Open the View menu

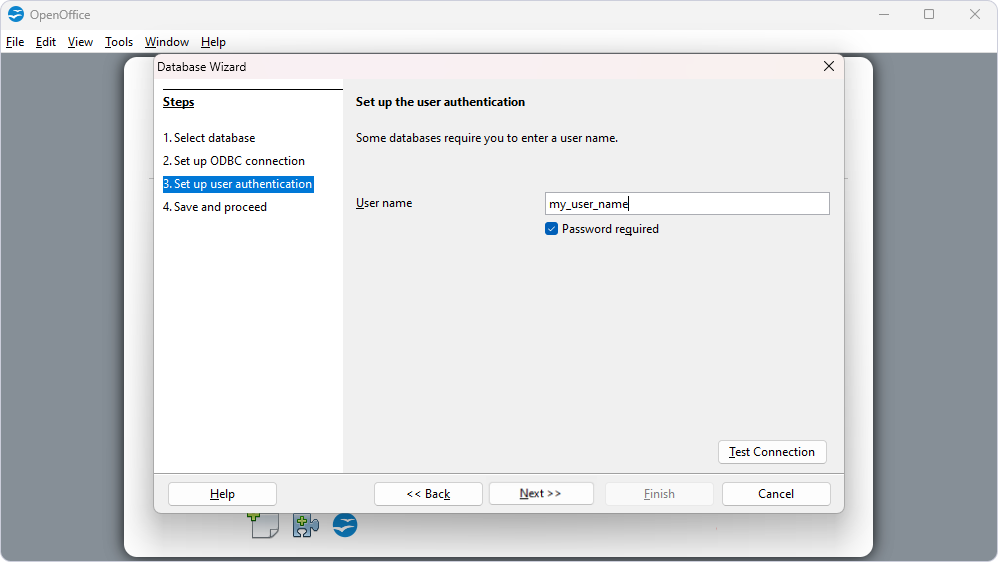tap(80, 42)
